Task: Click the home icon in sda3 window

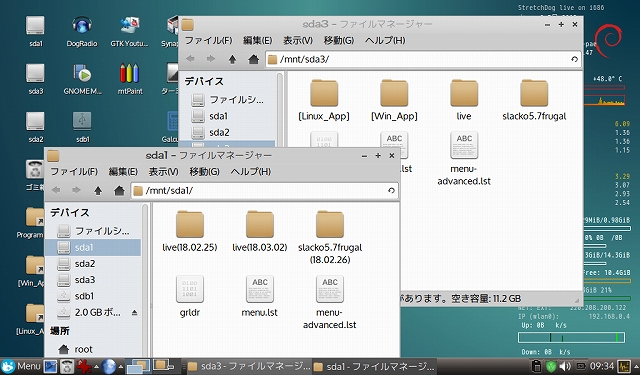Action: tap(253, 60)
